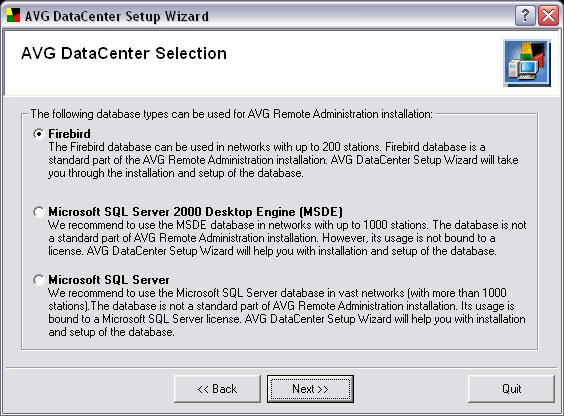The height and width of the screenshot is (416, 564).
Task: Close the setup wizard with X button
Action: (x=549, y=16)
